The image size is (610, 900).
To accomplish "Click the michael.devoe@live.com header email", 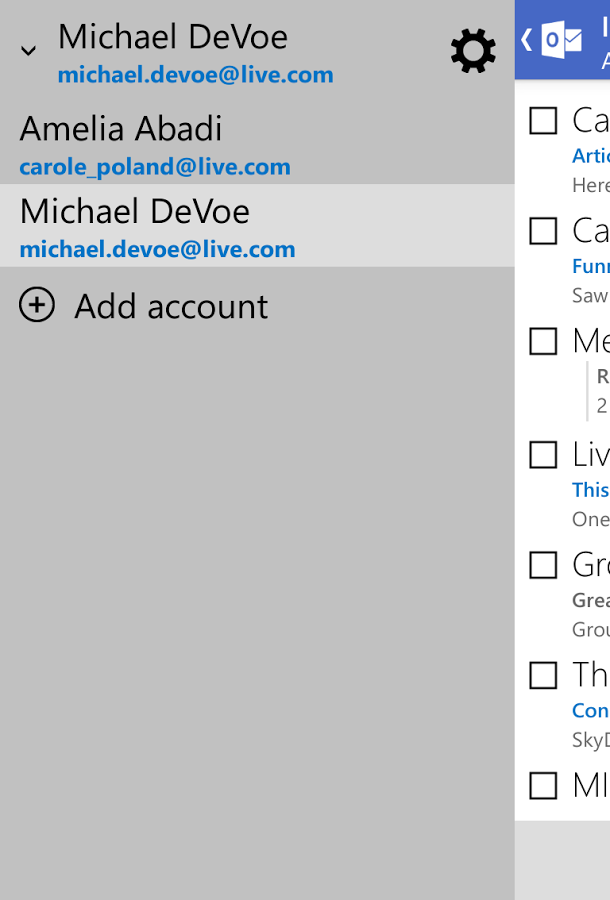I will [195, 75].
